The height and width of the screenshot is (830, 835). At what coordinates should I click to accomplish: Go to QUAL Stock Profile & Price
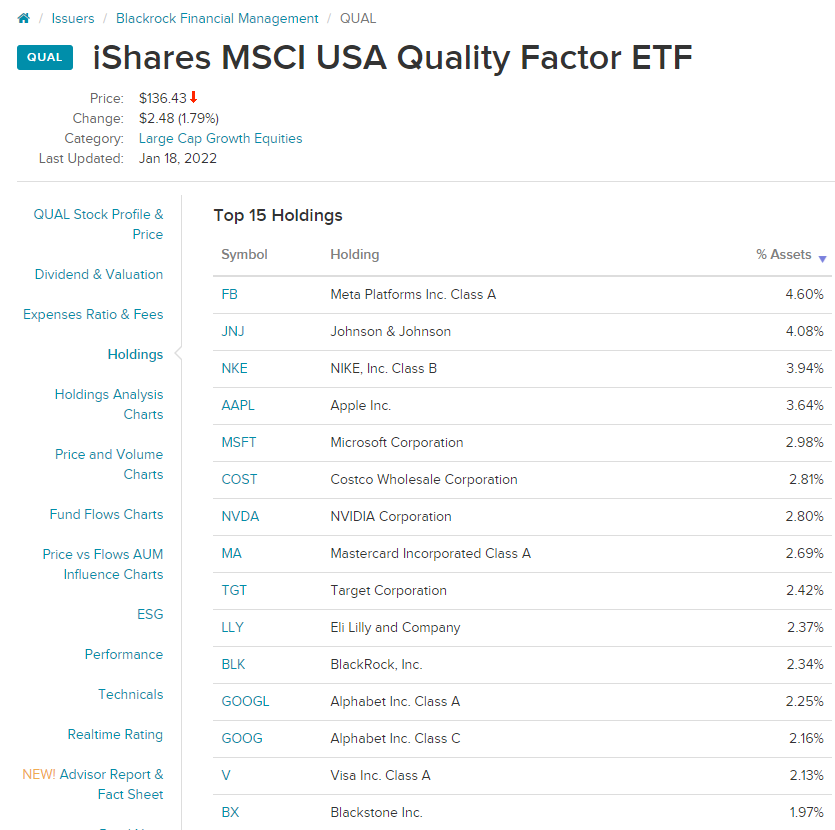[98, 224]
